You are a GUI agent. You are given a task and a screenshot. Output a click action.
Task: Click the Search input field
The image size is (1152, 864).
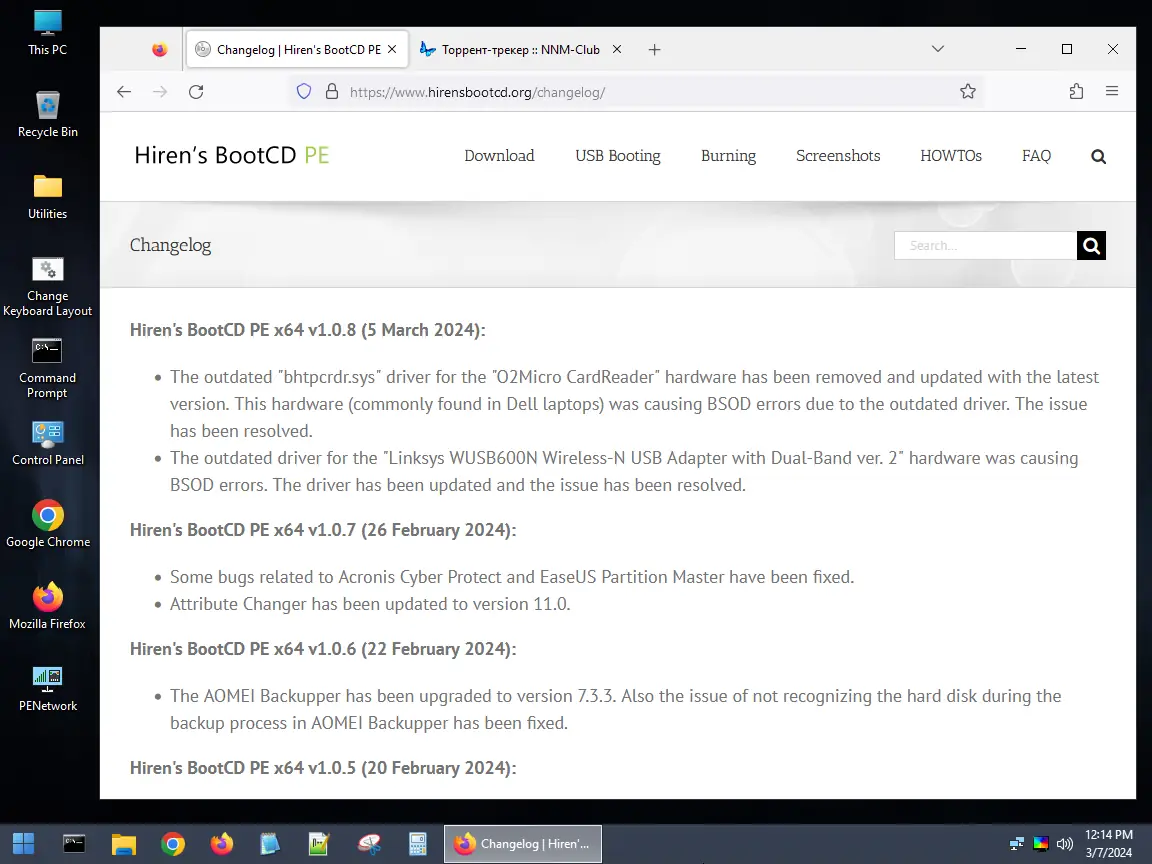pos(985,245)
